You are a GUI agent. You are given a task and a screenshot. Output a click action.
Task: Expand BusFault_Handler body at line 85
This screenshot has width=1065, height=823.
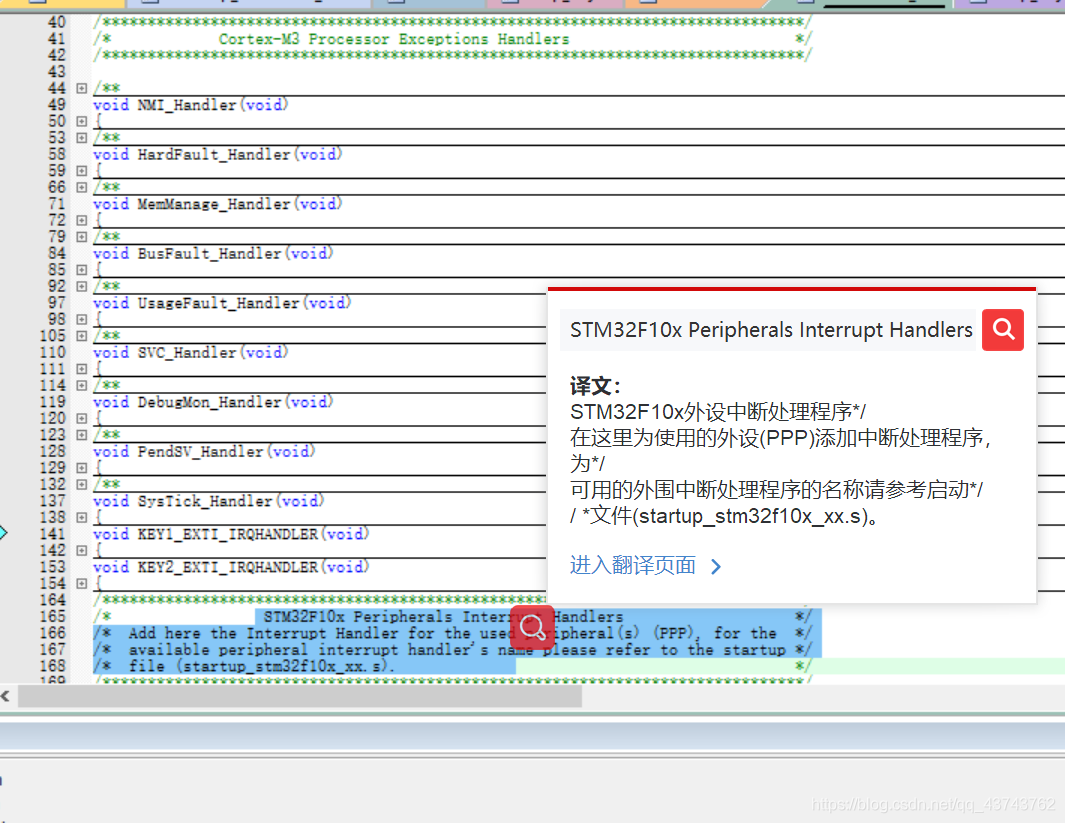click(82, 270)
